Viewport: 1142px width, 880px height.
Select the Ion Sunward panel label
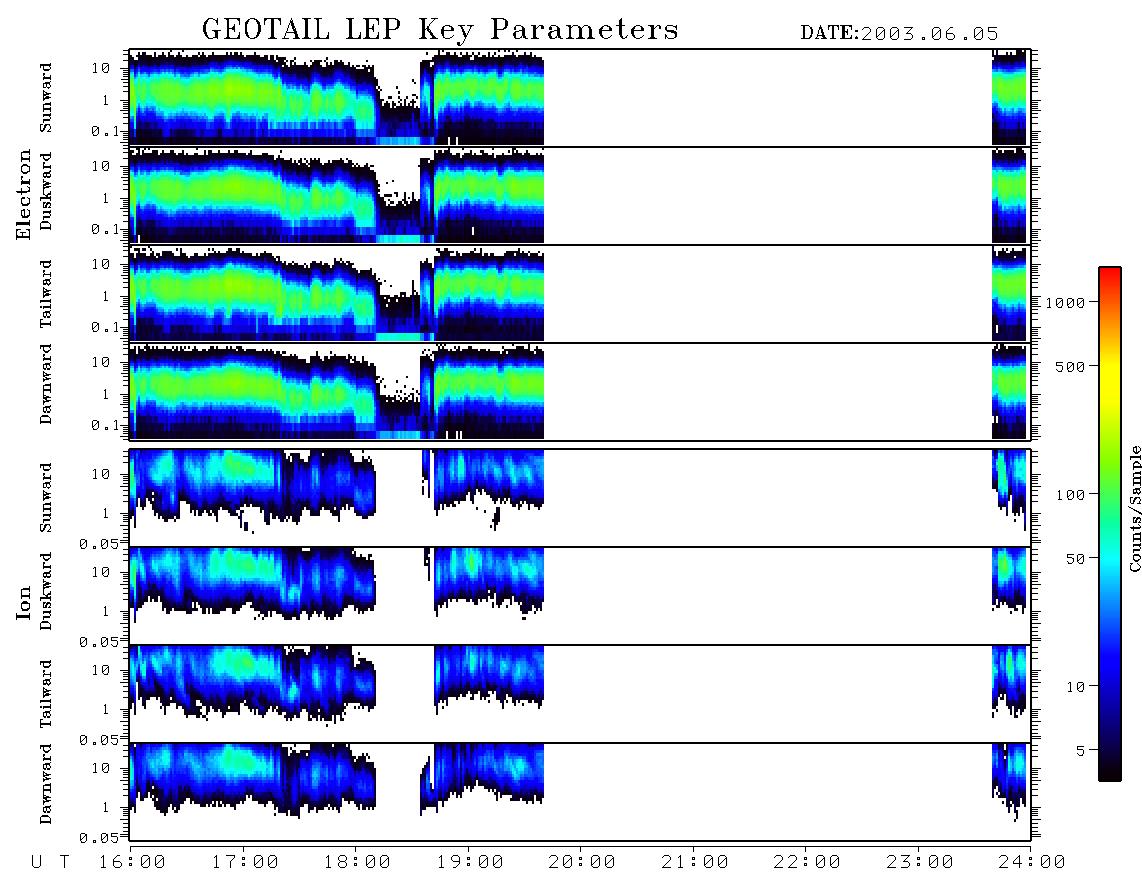click(x=46, y=498)
